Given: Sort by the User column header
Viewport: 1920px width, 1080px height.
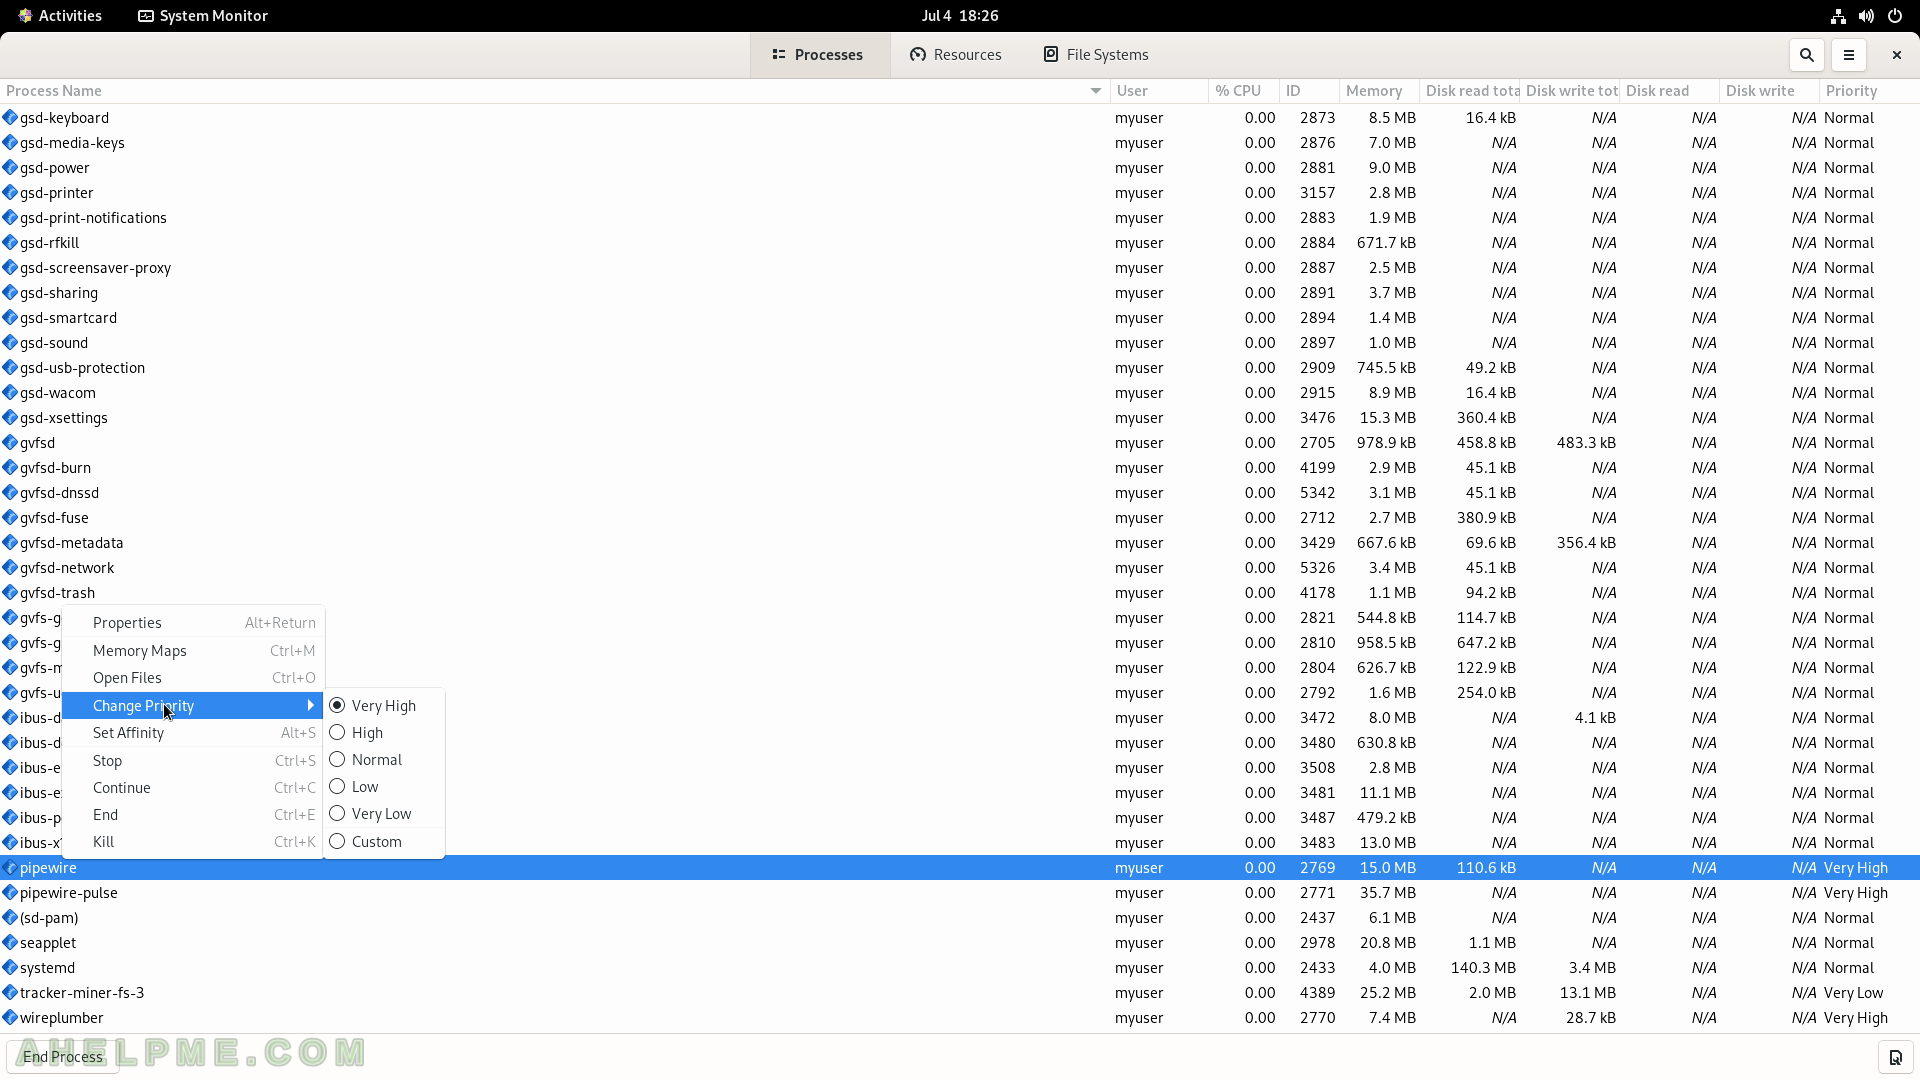Looking at the screenshot, I should (x=1159, y=91).
